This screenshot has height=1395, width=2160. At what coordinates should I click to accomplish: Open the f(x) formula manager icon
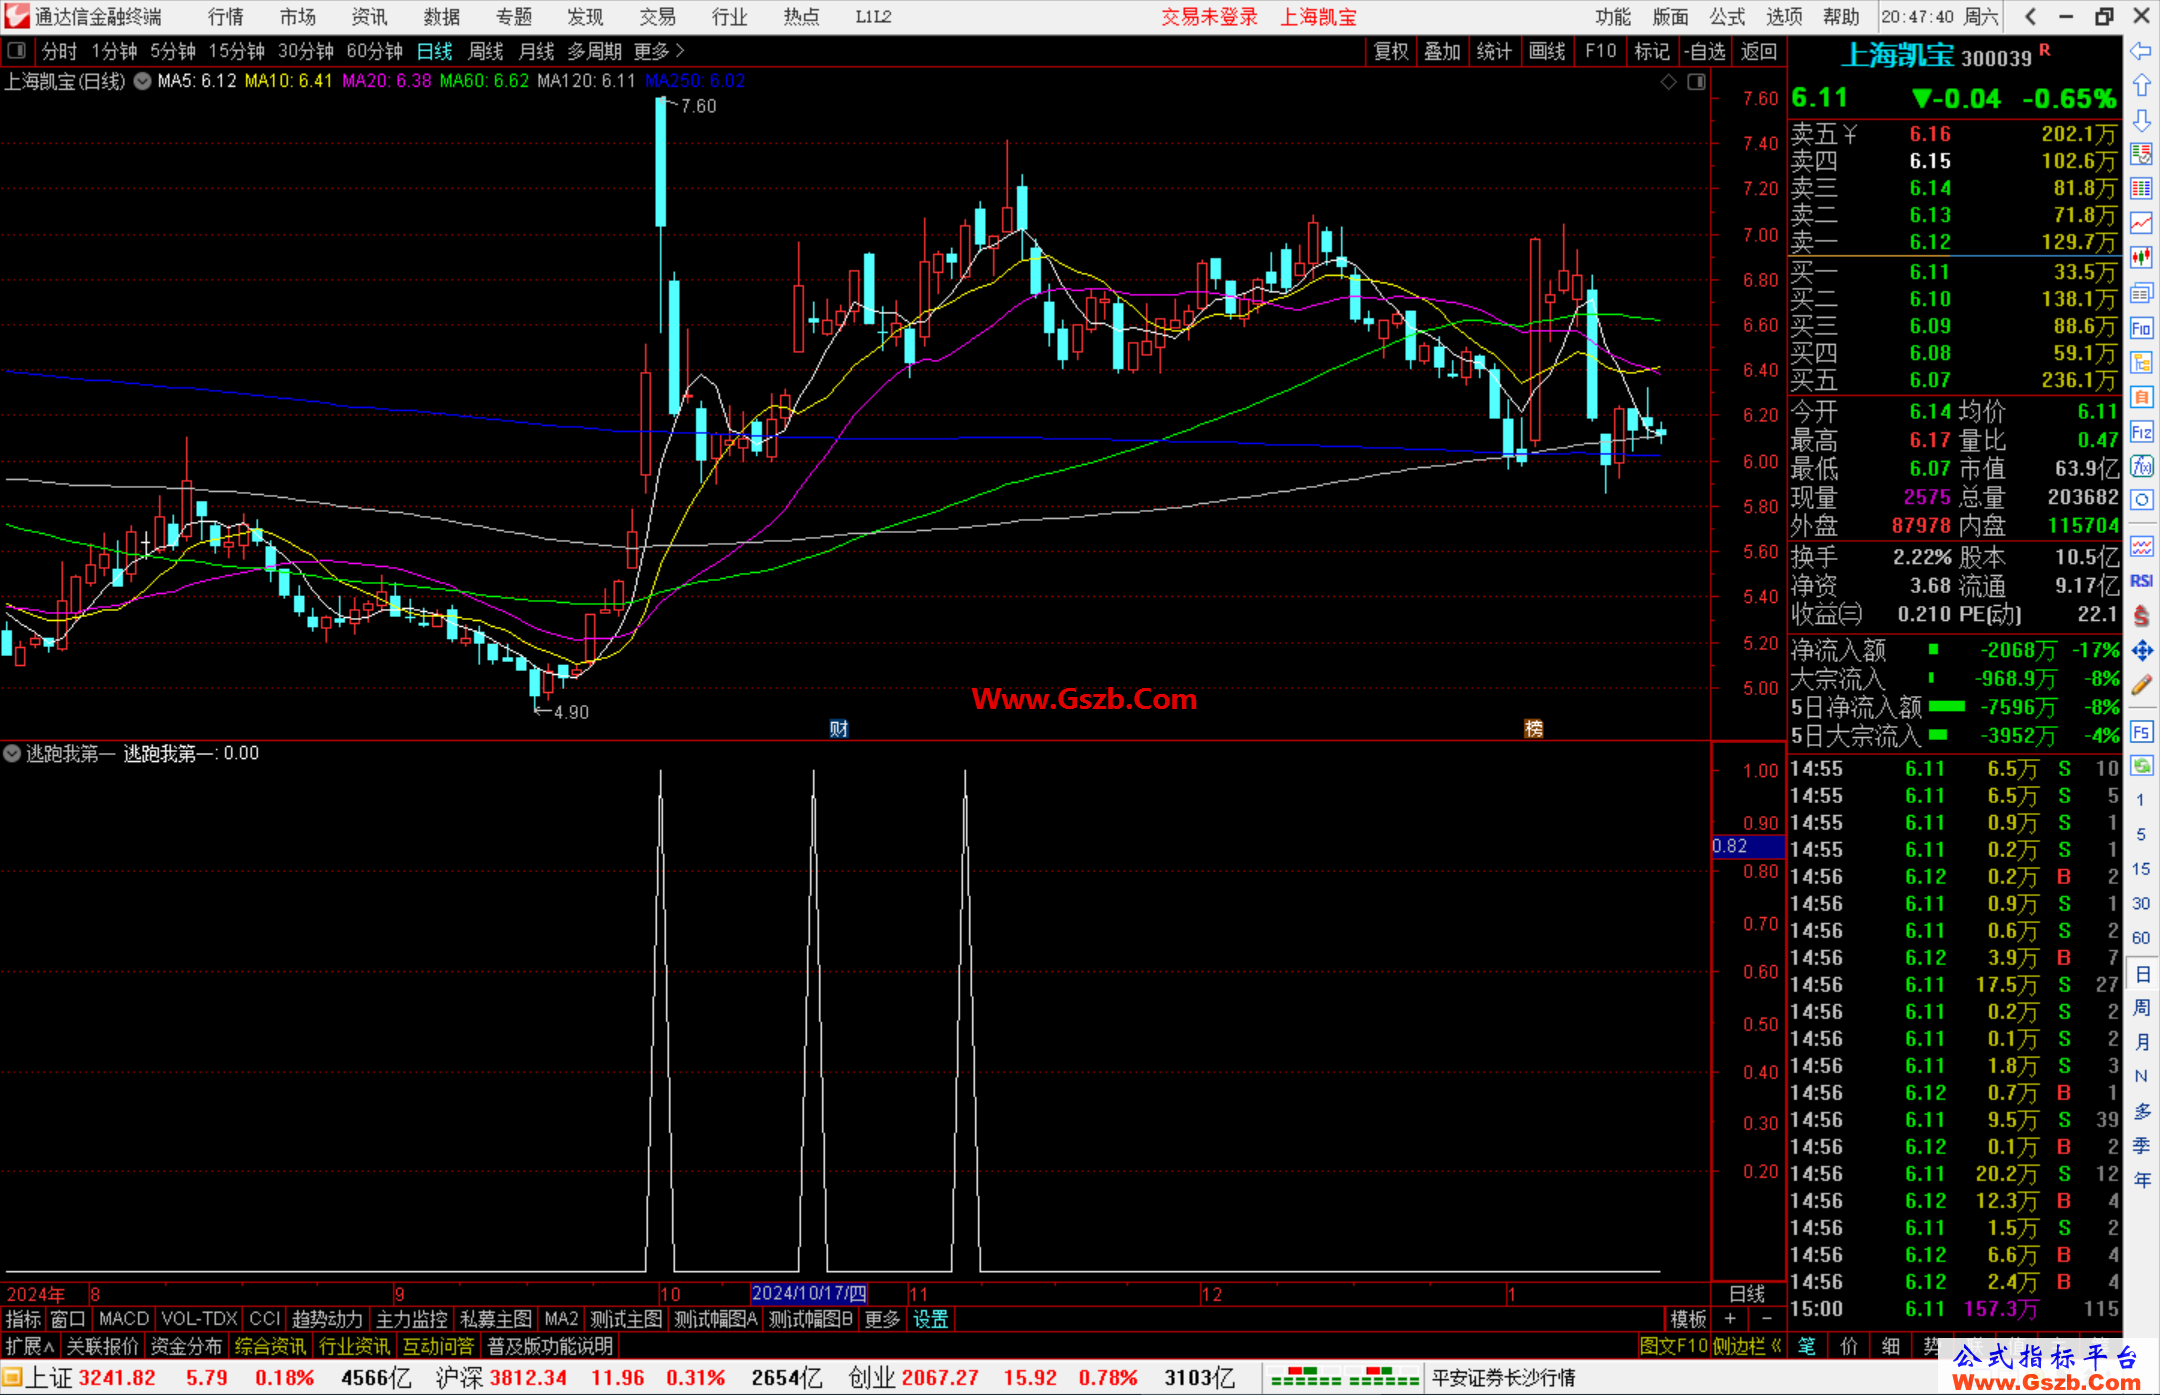tap(2141, 466)
